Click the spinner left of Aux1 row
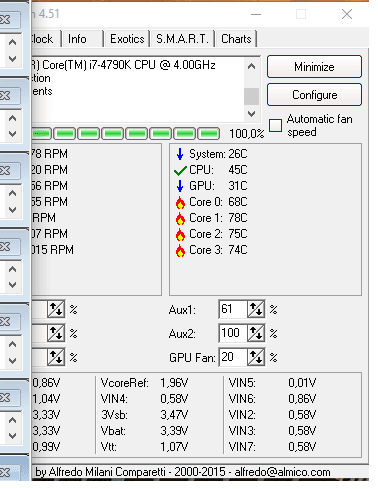Screen dimensions: 378x489 pyautogui.click(x=56, y=309)
